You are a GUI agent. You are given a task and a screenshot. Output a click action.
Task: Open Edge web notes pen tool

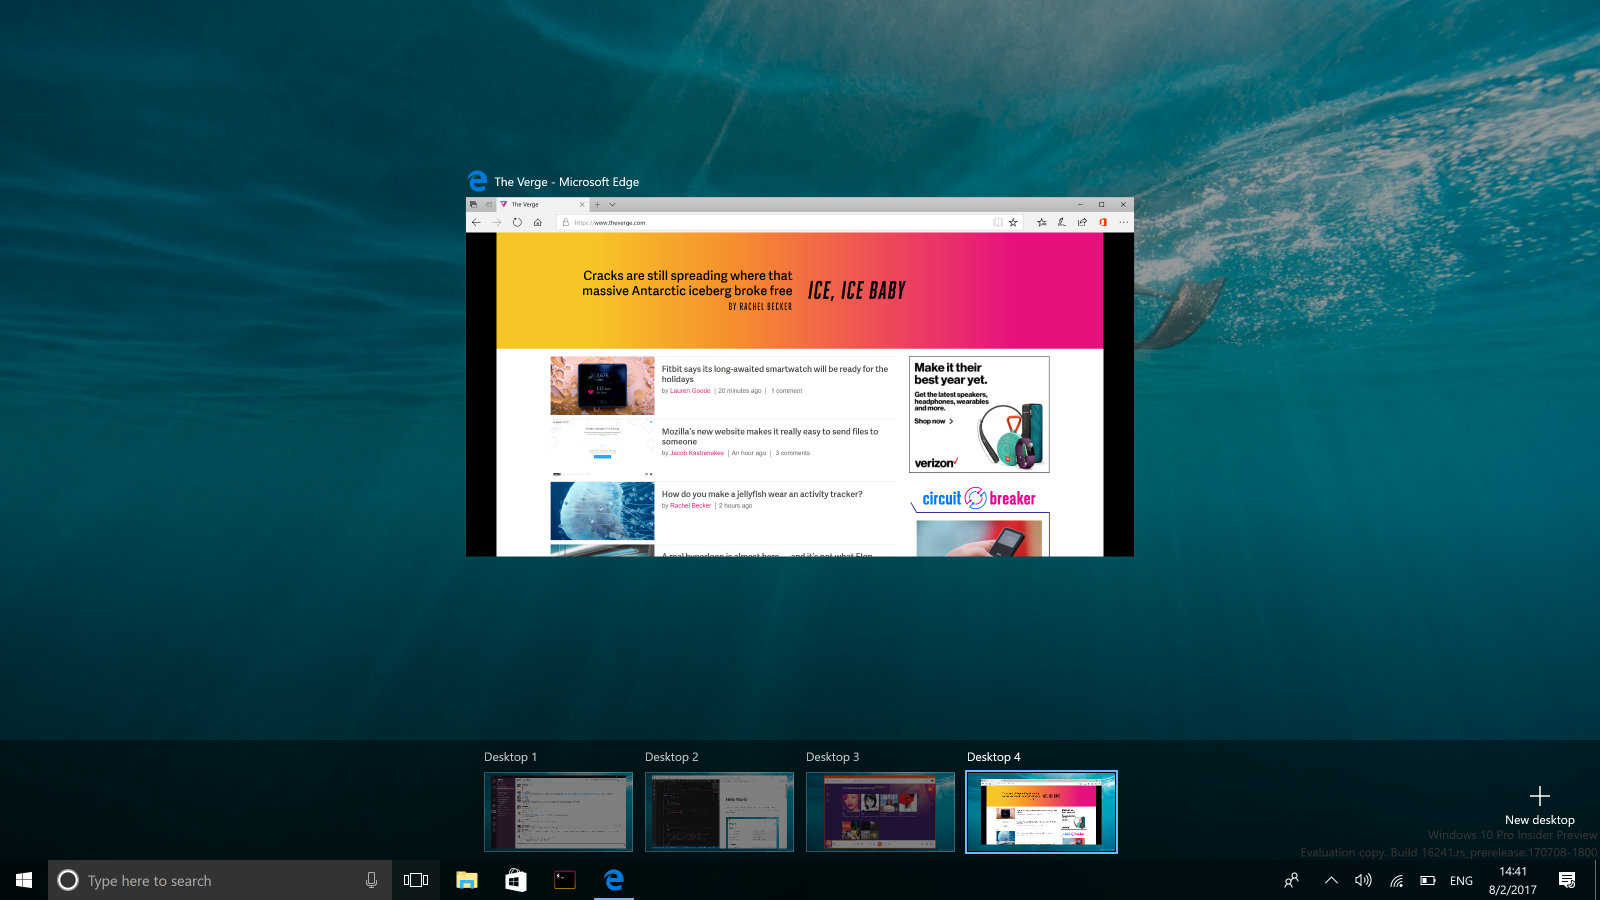tap(1061, 222)
